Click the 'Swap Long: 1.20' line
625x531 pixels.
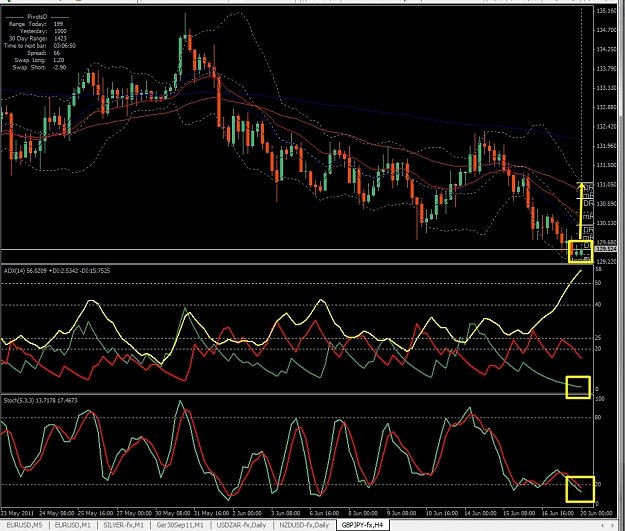pyautogui.click(x=39, y=60)
